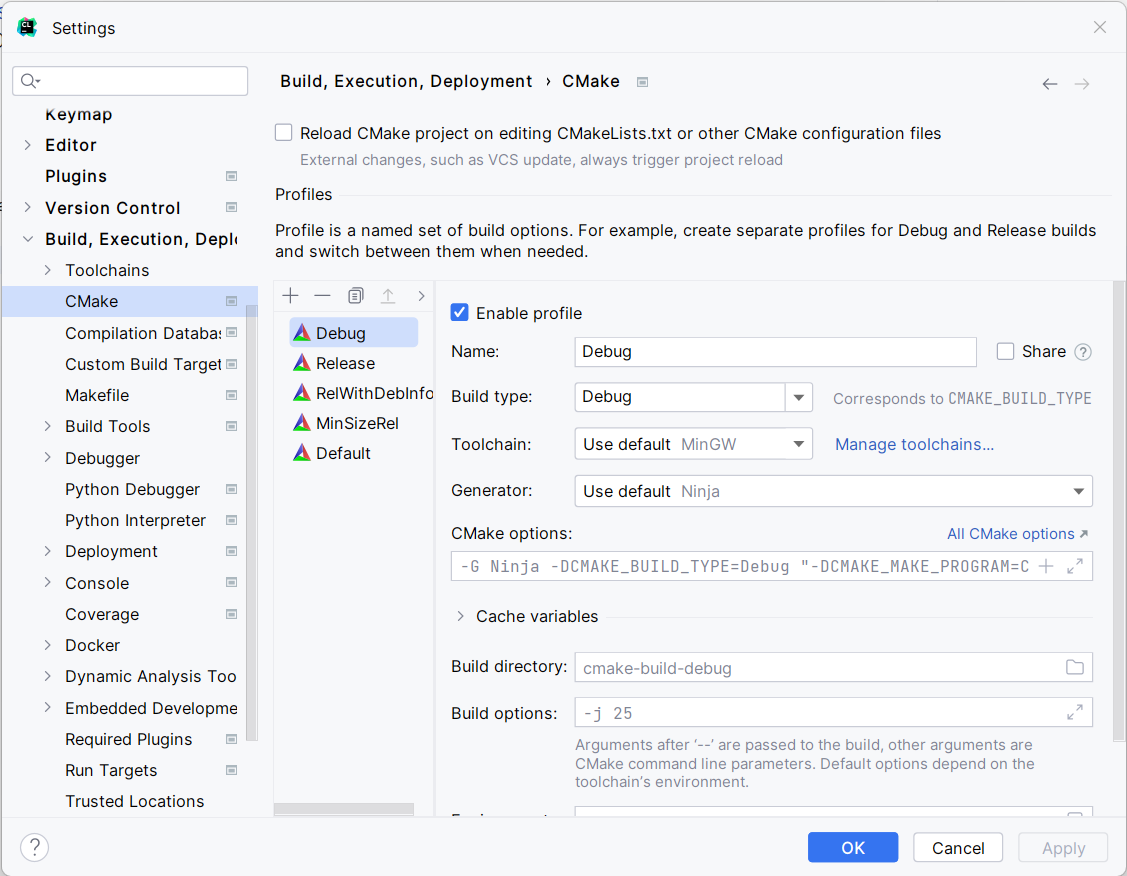Viewport: 1127px width, 876px height.
Task: Expand the Cache variables section
Action: click(460, 617)
